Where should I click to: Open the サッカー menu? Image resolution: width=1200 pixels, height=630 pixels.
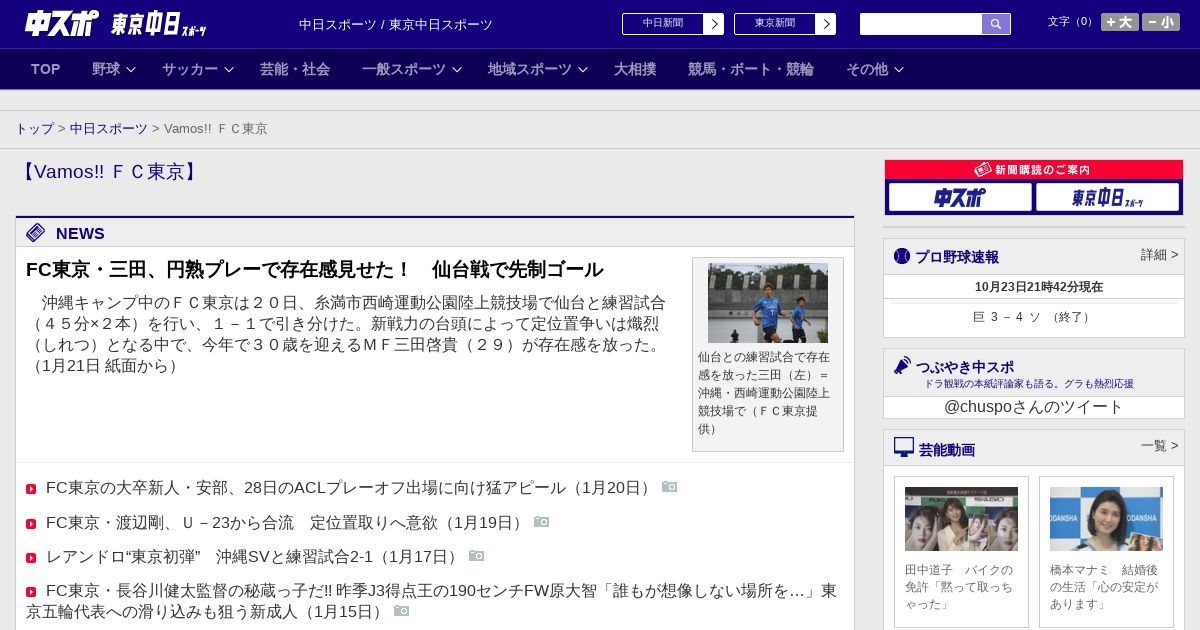[190, 69]
